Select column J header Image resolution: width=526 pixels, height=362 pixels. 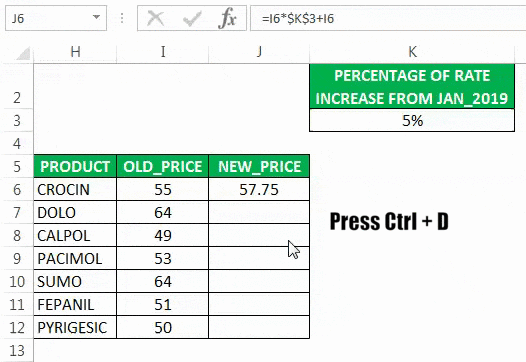click(x=259, y=52)
